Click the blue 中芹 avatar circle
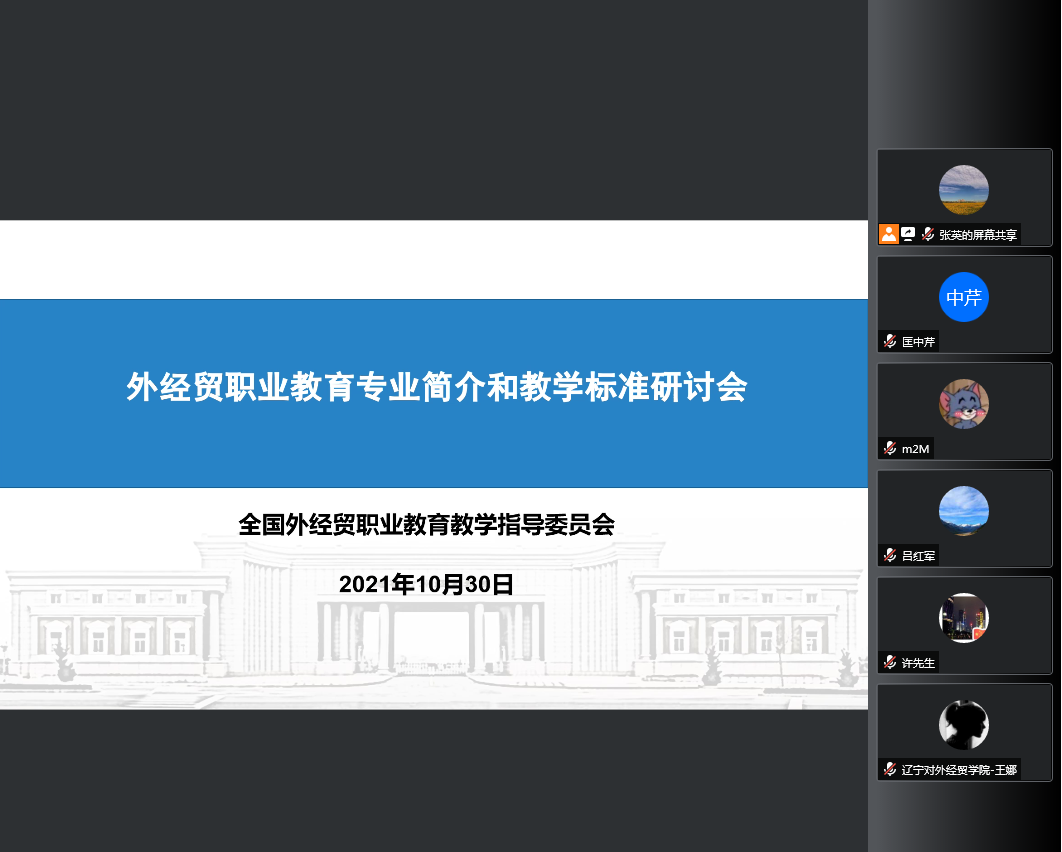 point(963,297)
